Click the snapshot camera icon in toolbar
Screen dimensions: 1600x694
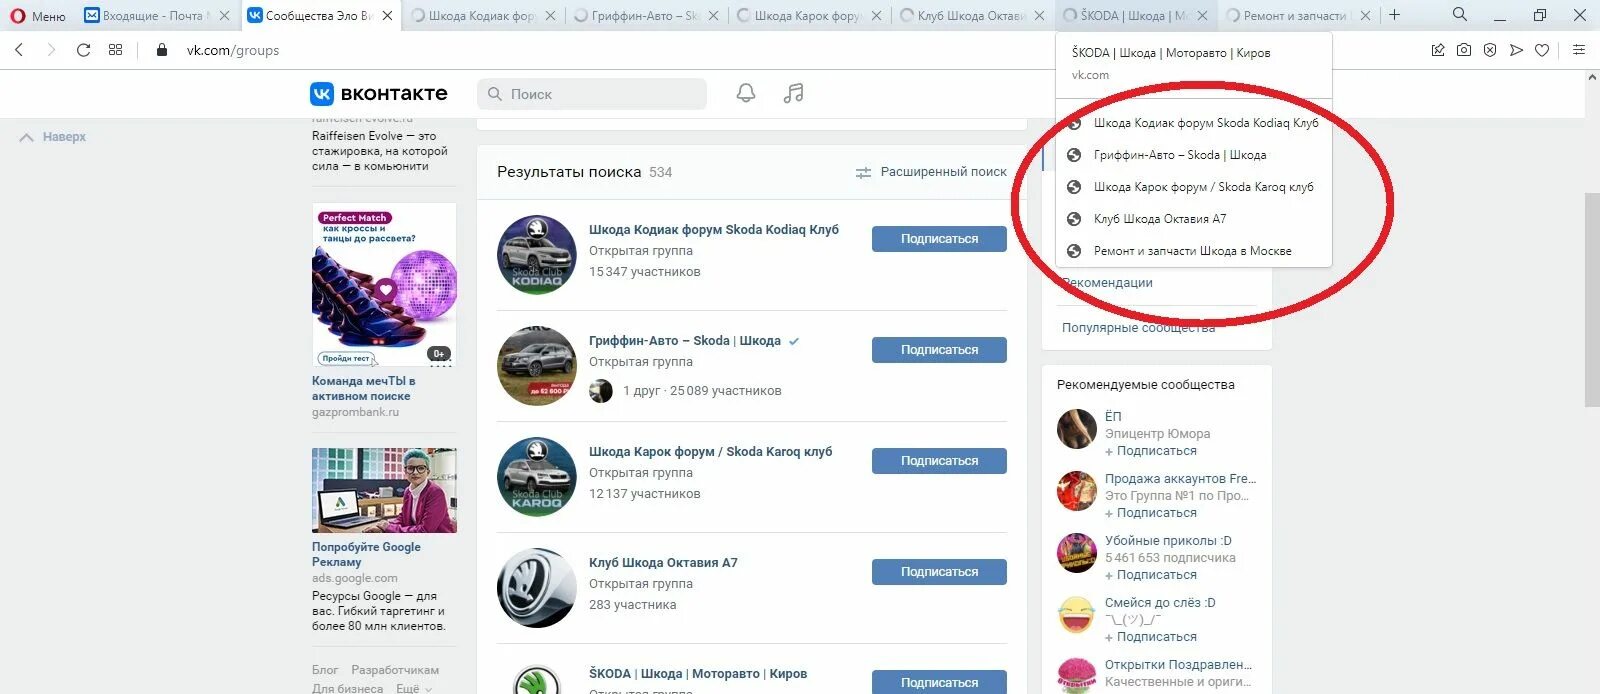[1464, 50]
